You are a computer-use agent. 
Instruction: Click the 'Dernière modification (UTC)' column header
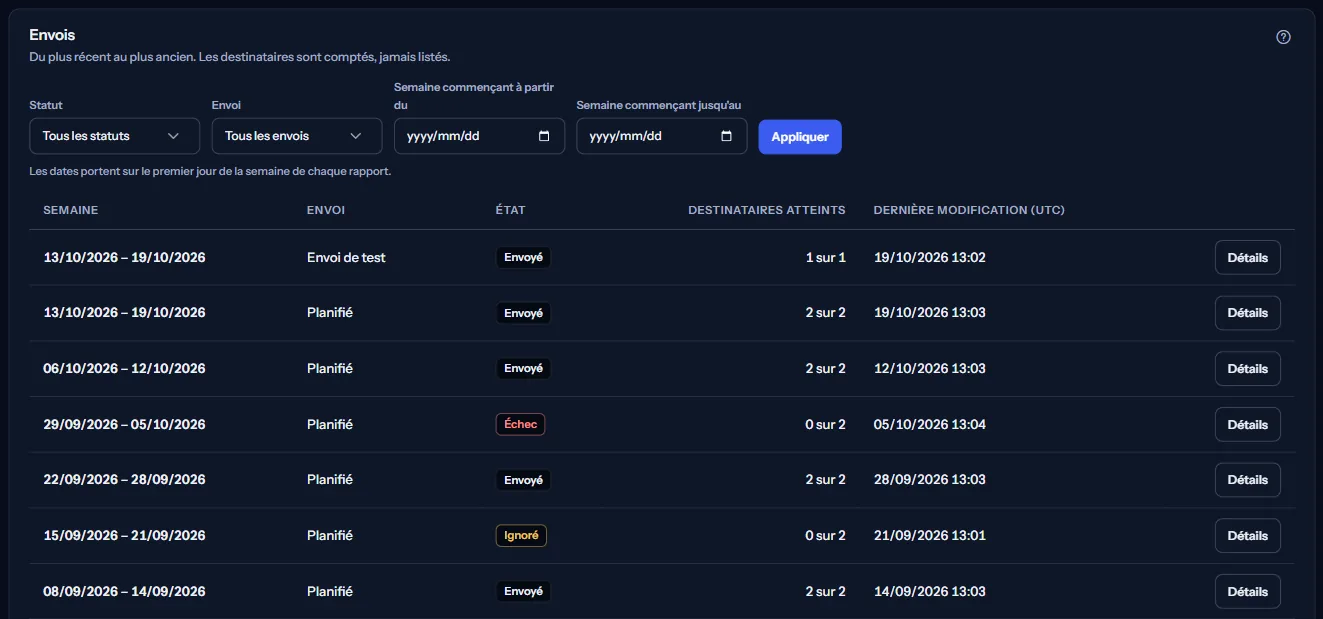coord(969,210)
